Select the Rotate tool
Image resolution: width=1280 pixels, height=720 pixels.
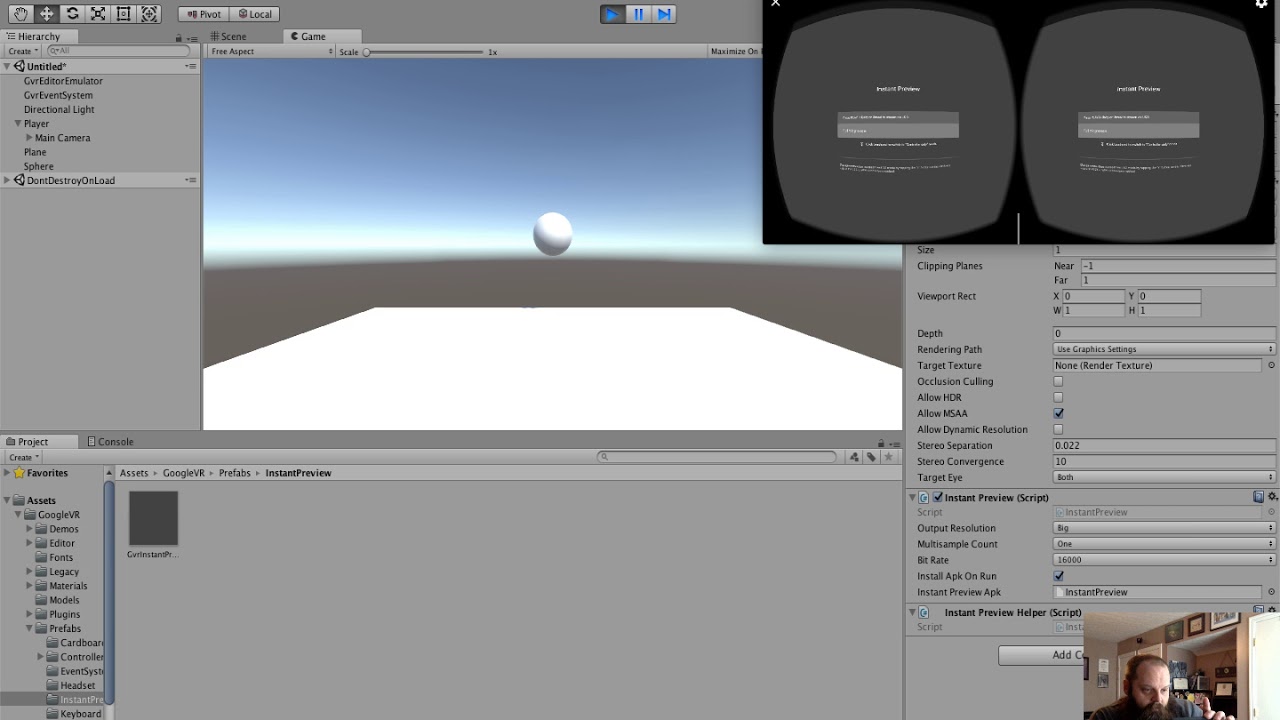(x=72, y=14)
